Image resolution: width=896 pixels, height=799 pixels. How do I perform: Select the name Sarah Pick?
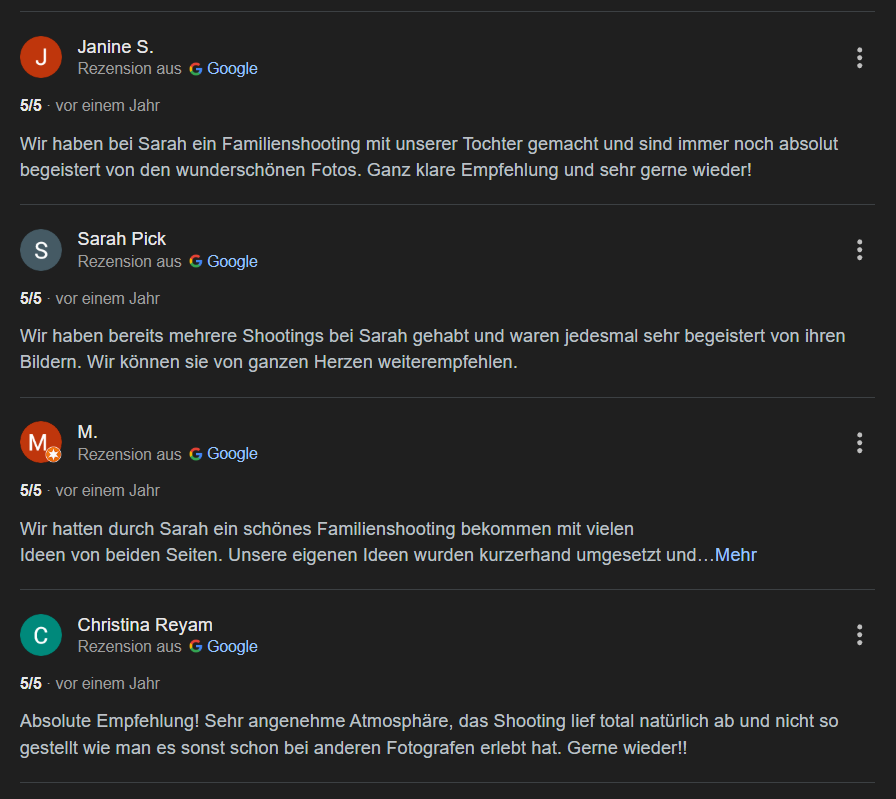[122, 239]
